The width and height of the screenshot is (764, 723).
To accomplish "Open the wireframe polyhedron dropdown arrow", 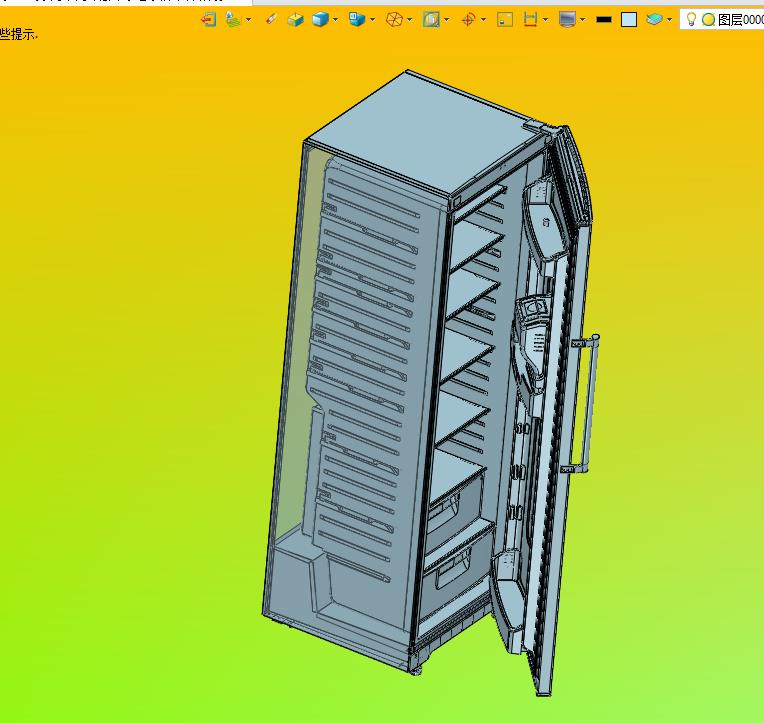I will (x=409, y=20).
